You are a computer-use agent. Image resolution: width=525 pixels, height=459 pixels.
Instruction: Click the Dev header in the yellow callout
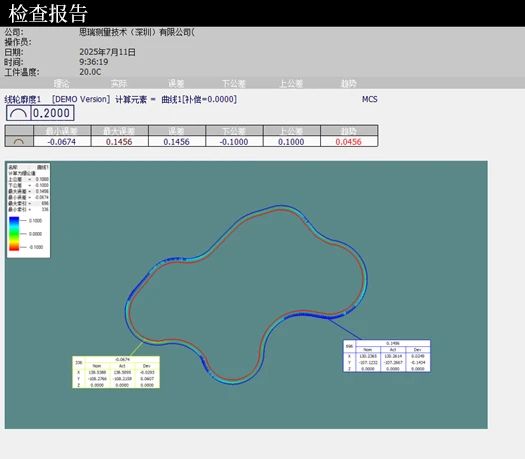tap(147, 366)
